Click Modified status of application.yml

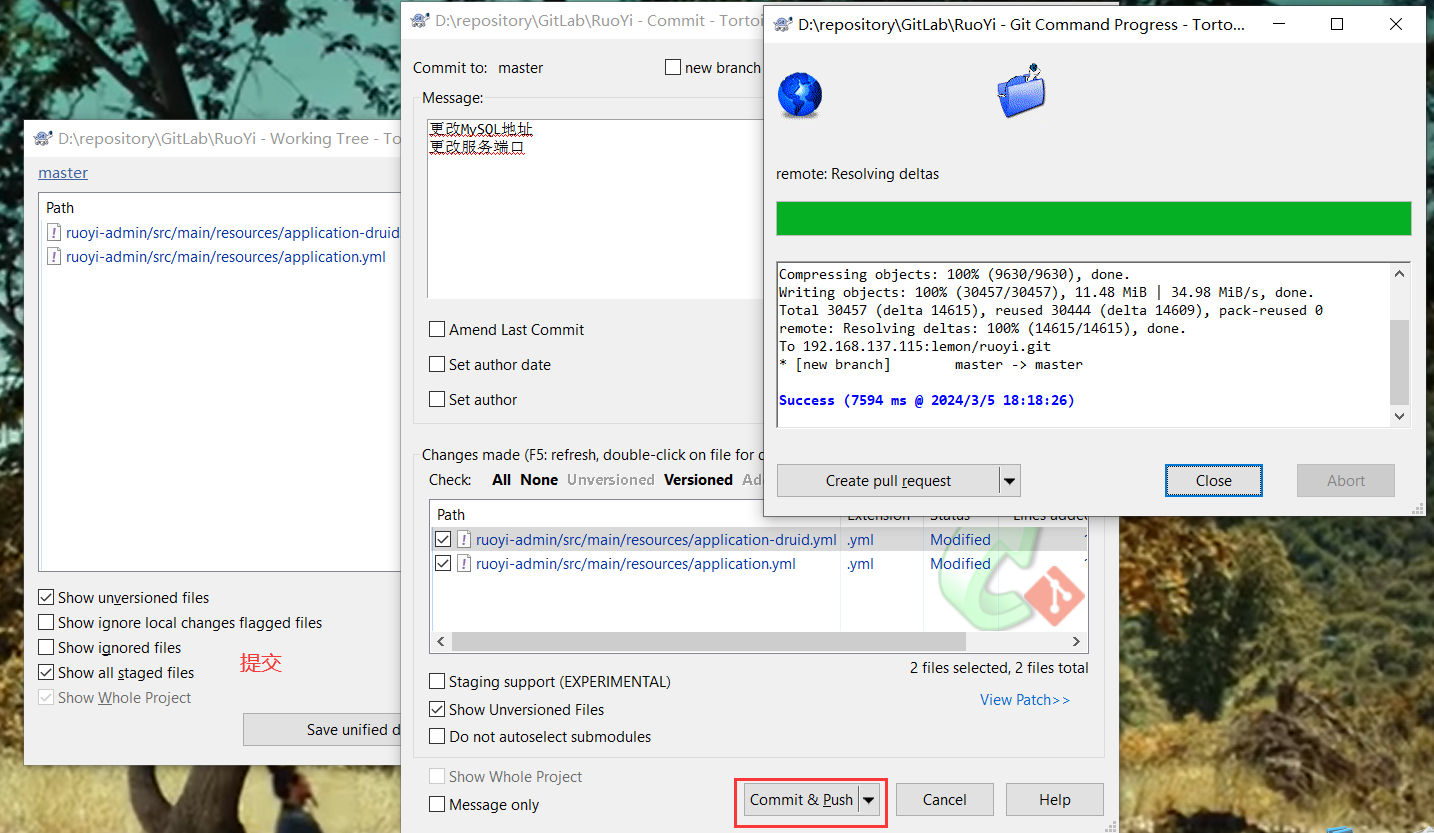(960, 564)
